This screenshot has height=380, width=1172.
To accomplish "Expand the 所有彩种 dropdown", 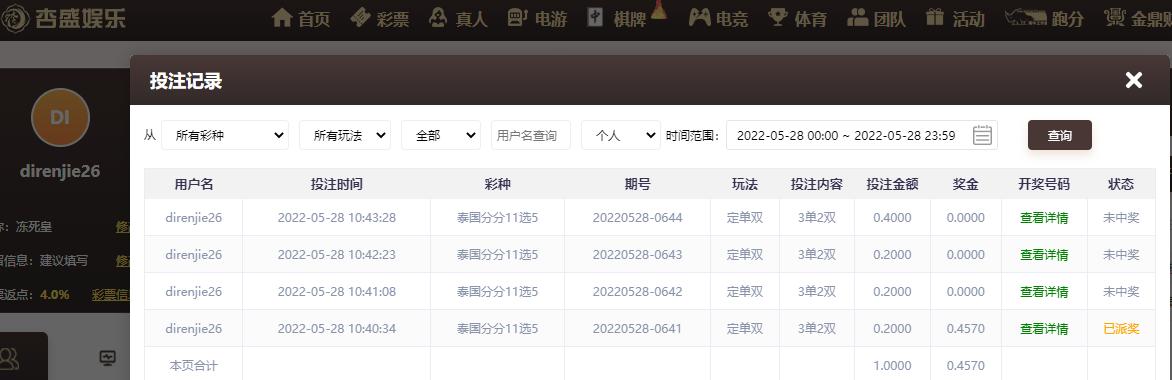I will pos(225,135).
